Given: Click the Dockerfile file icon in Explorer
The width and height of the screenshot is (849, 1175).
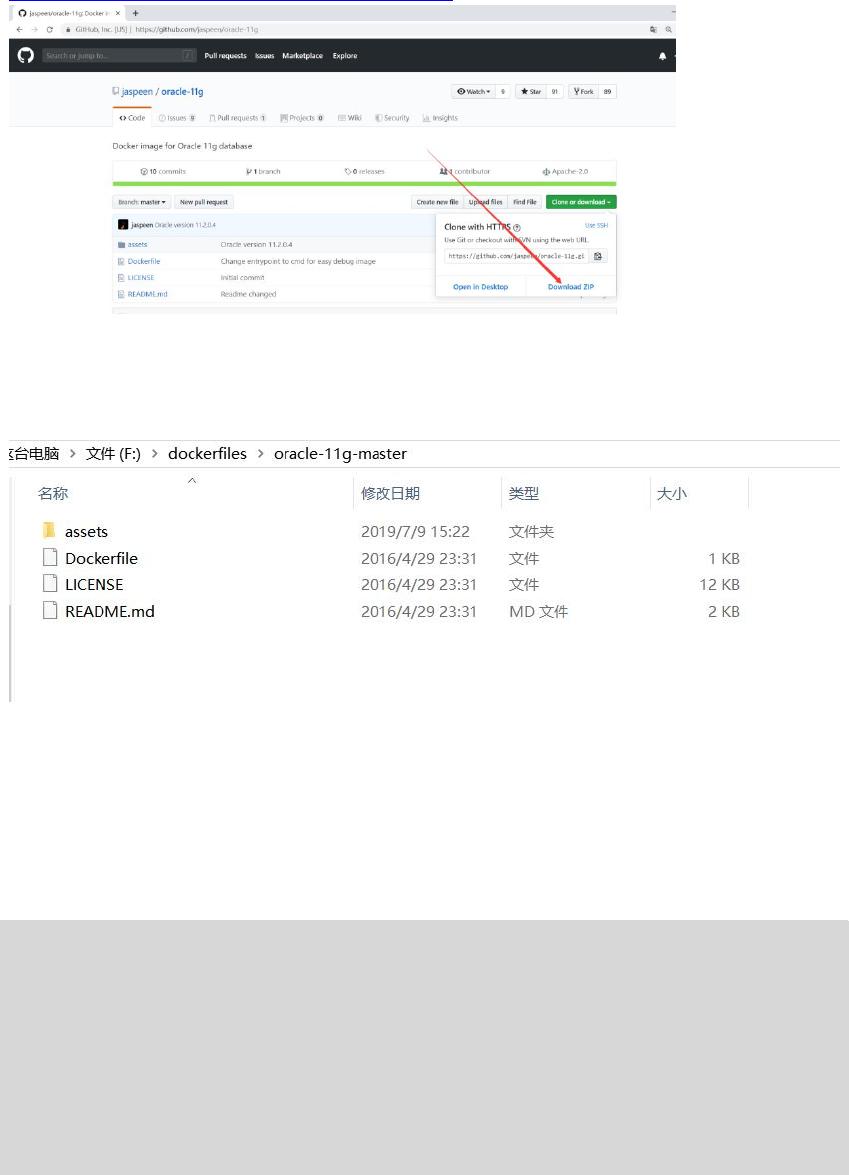Looking at the screenshot, I should point(49,558).
